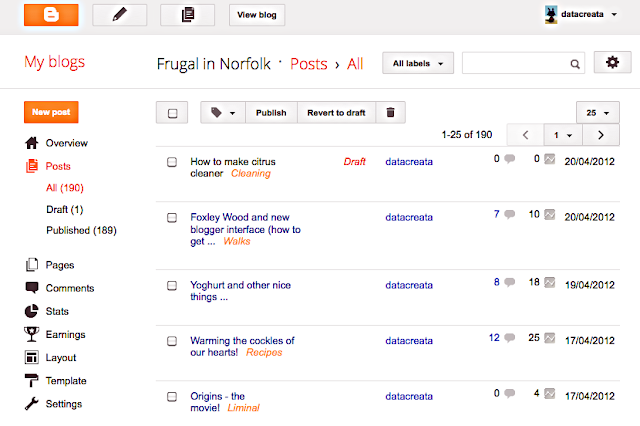Screen dimensions: 640x426
Task: Click the trash delete icon
Action: tap(391, 113)
